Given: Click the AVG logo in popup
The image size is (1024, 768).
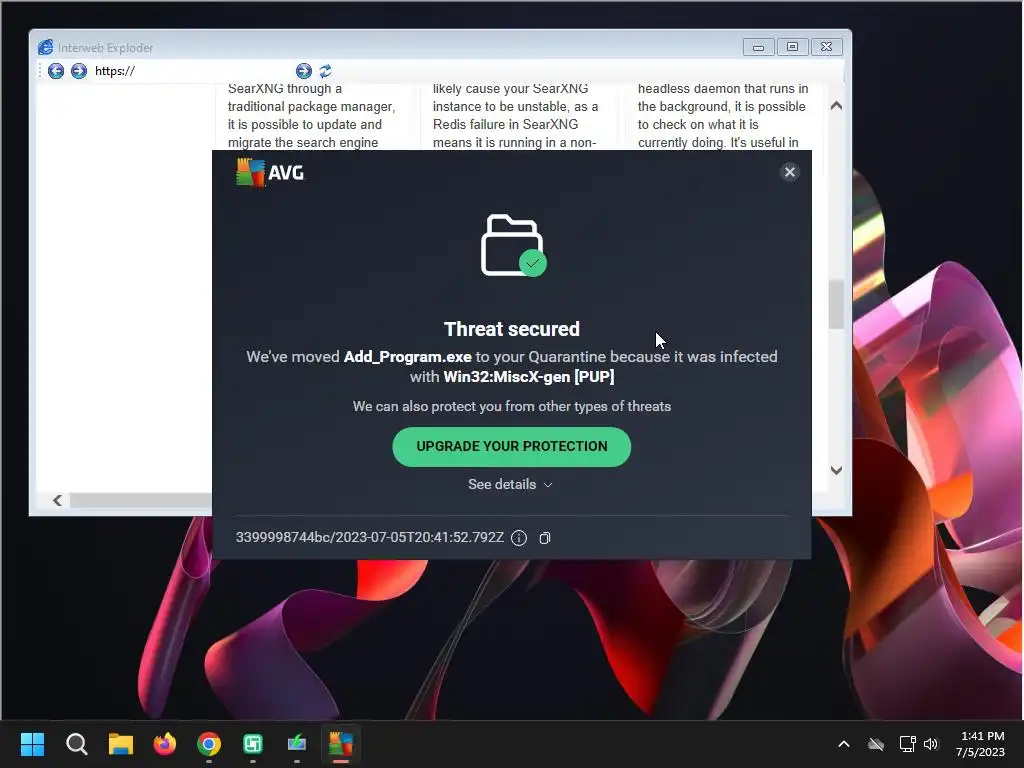Looking at the screenshot, I should point(270,172).
